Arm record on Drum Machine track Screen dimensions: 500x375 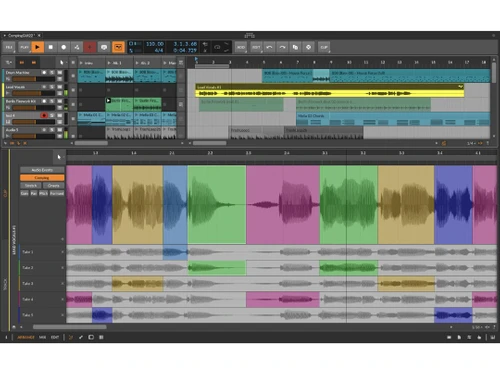pyautogui.click(x=44, y=72)
